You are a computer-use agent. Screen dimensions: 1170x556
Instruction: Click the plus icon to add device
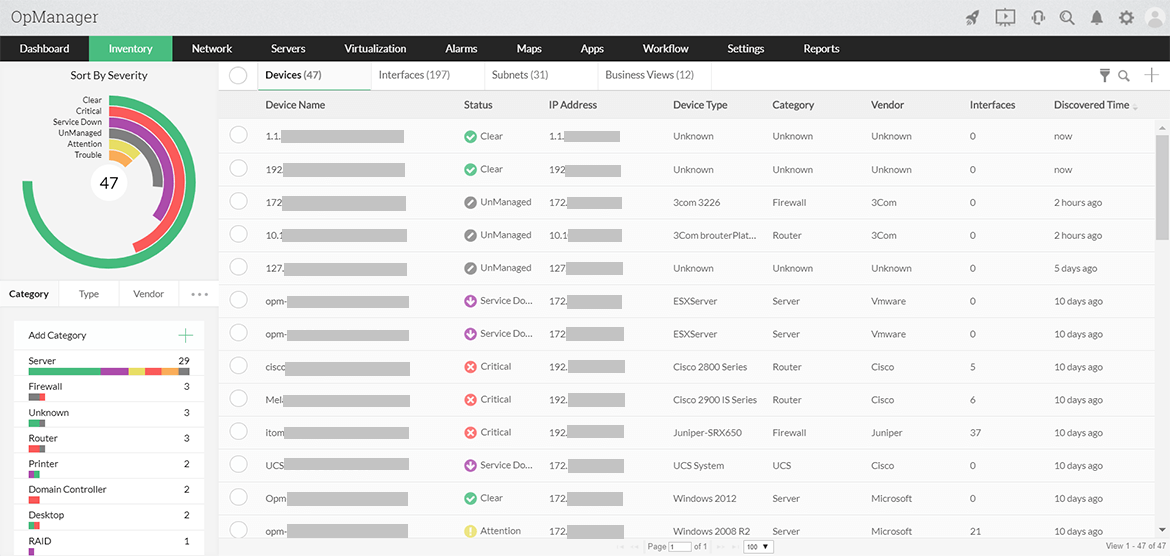[x=1152, y=75]
